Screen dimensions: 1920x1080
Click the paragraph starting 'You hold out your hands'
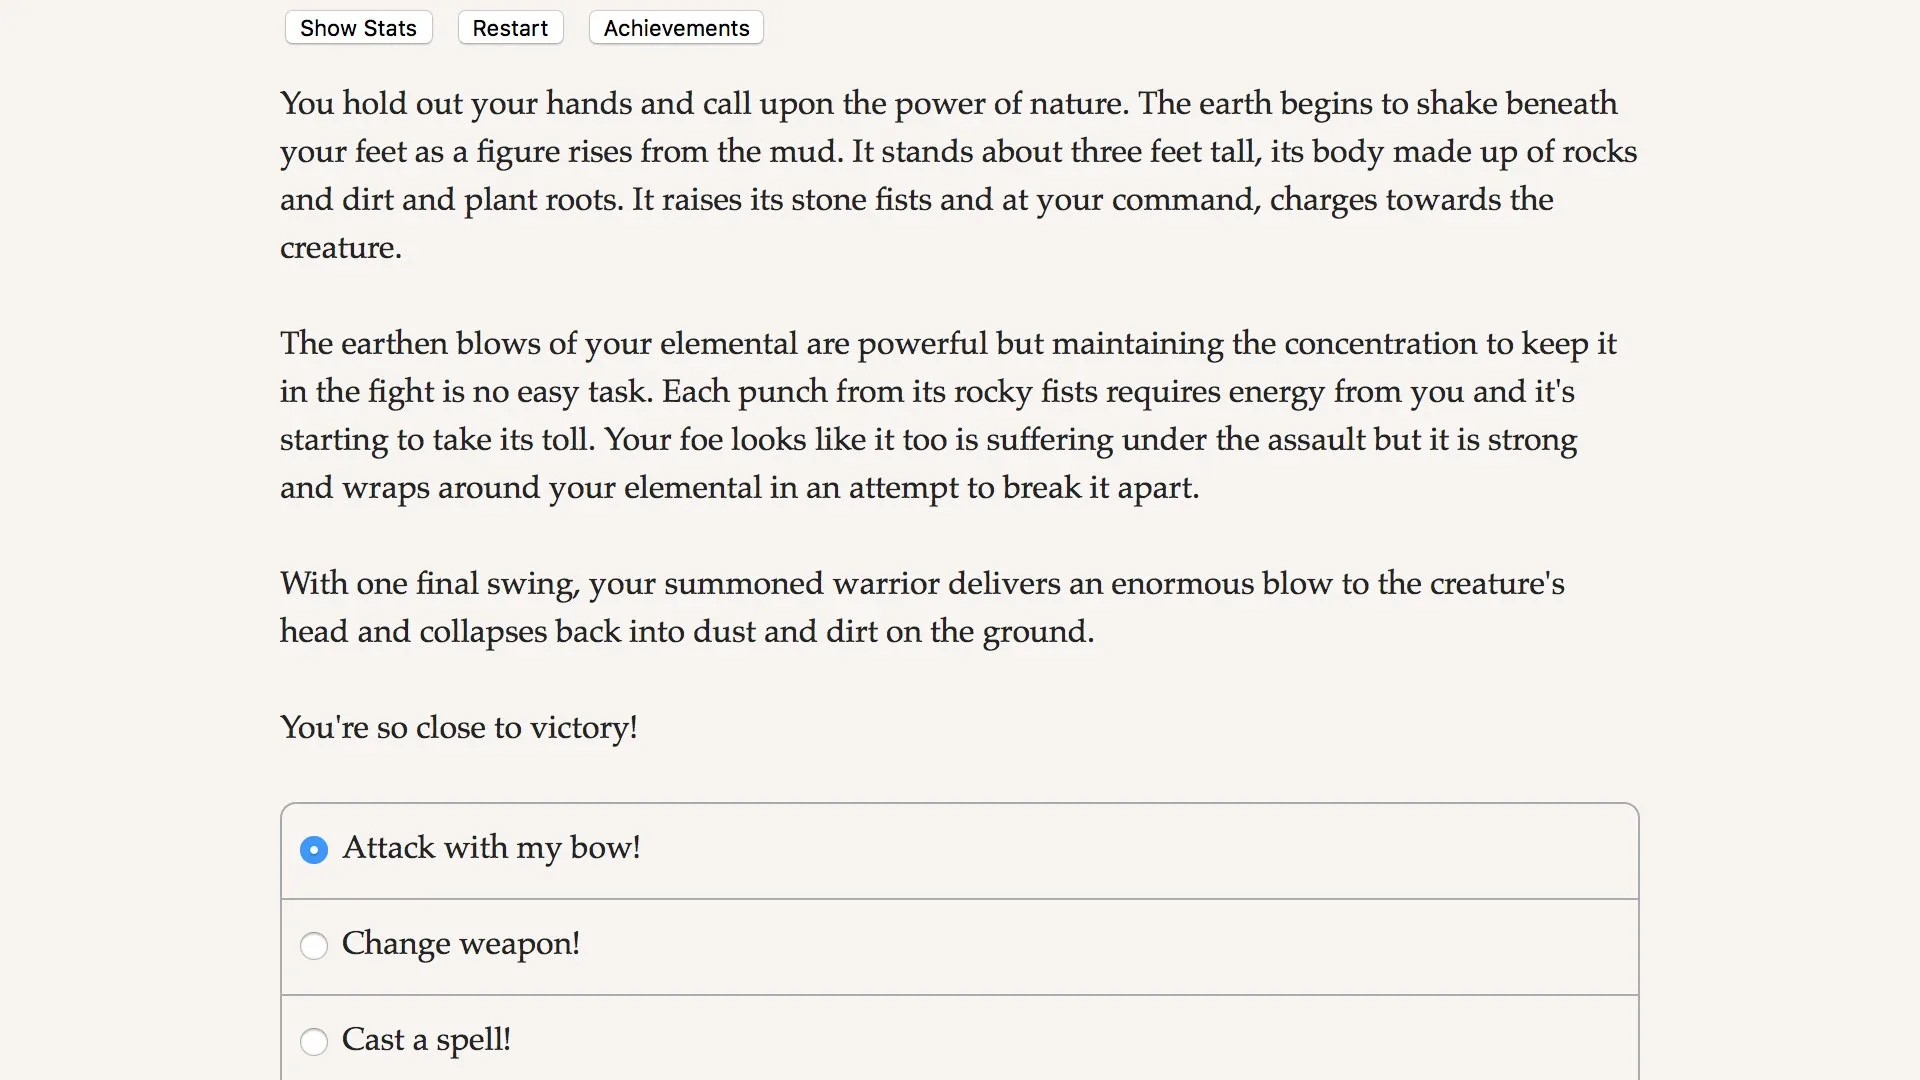(x=958, y=175)
